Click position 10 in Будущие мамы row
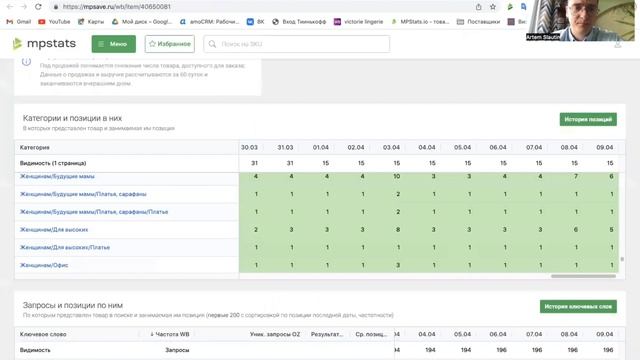Image resolution: width=640 pixels, height=360 pixels. pos(396,176)
